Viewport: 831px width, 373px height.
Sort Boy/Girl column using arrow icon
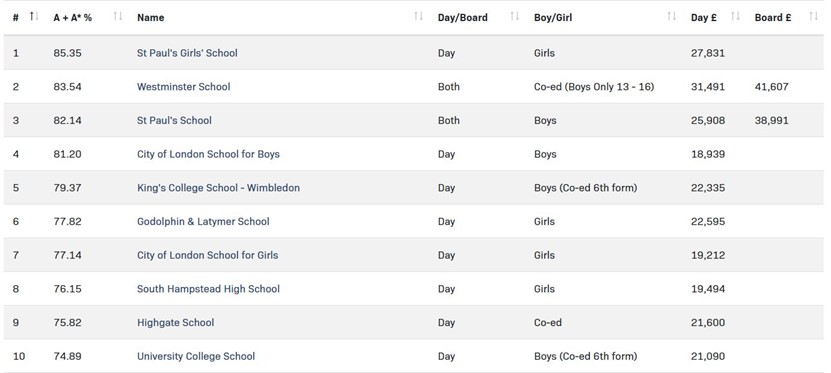click(x=671, y=17)
